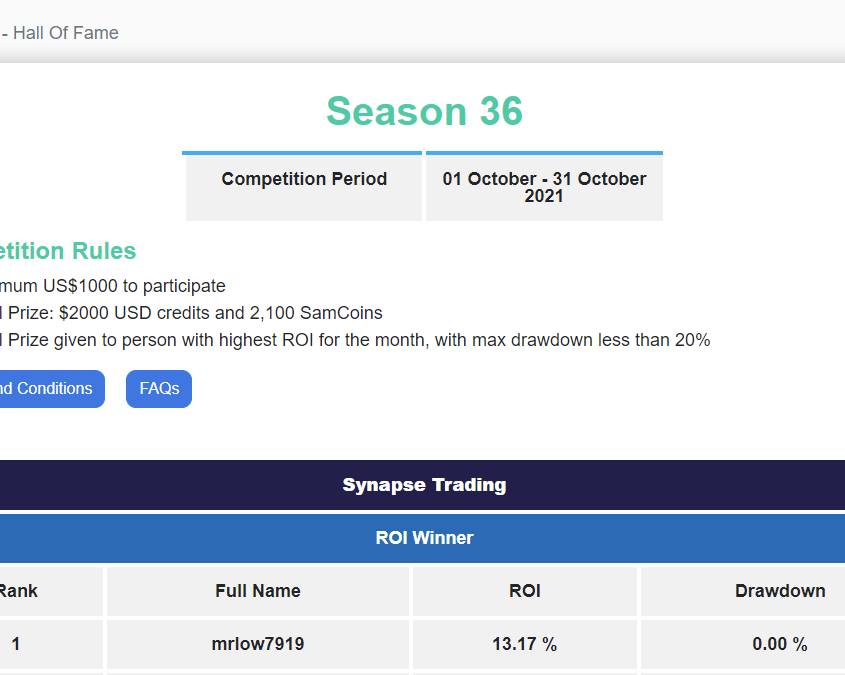Click the ROI column header
This screenshot has width=845, height=675.
click(525, 591)
